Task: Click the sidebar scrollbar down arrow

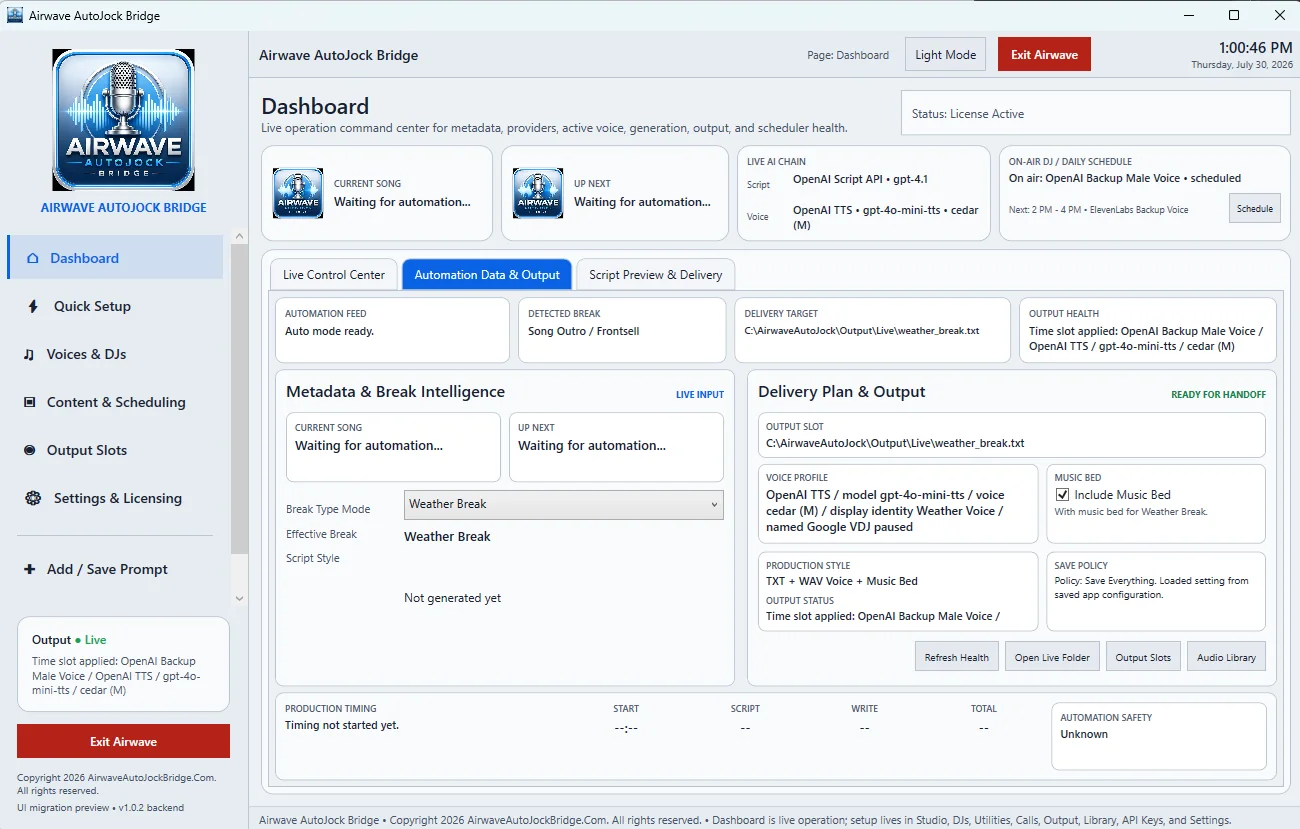Action: [239, 599]
